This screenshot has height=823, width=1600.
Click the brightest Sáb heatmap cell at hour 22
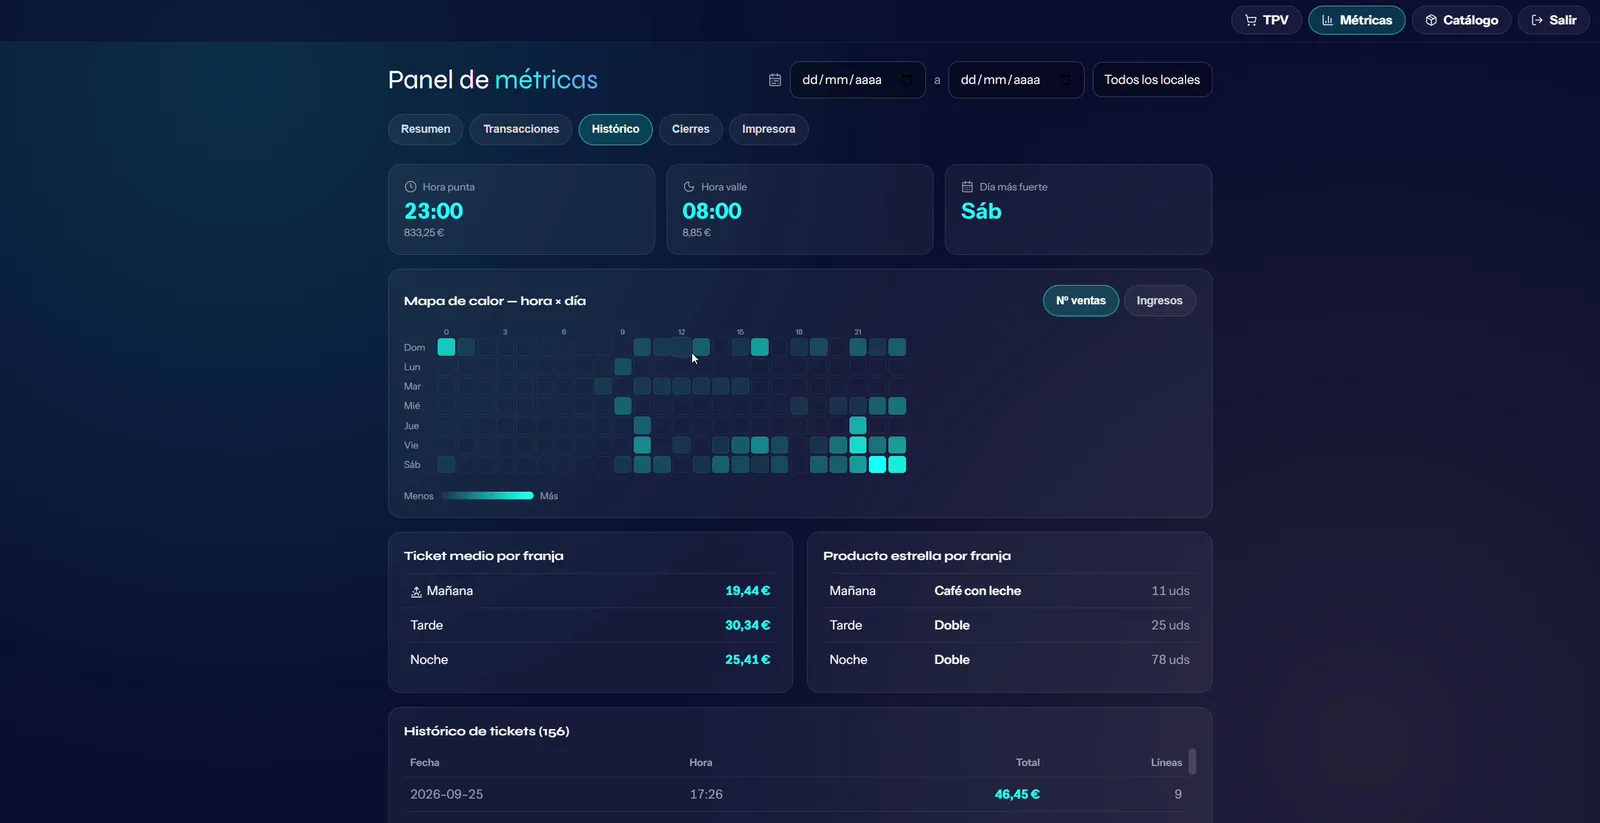tap(878, 464)
